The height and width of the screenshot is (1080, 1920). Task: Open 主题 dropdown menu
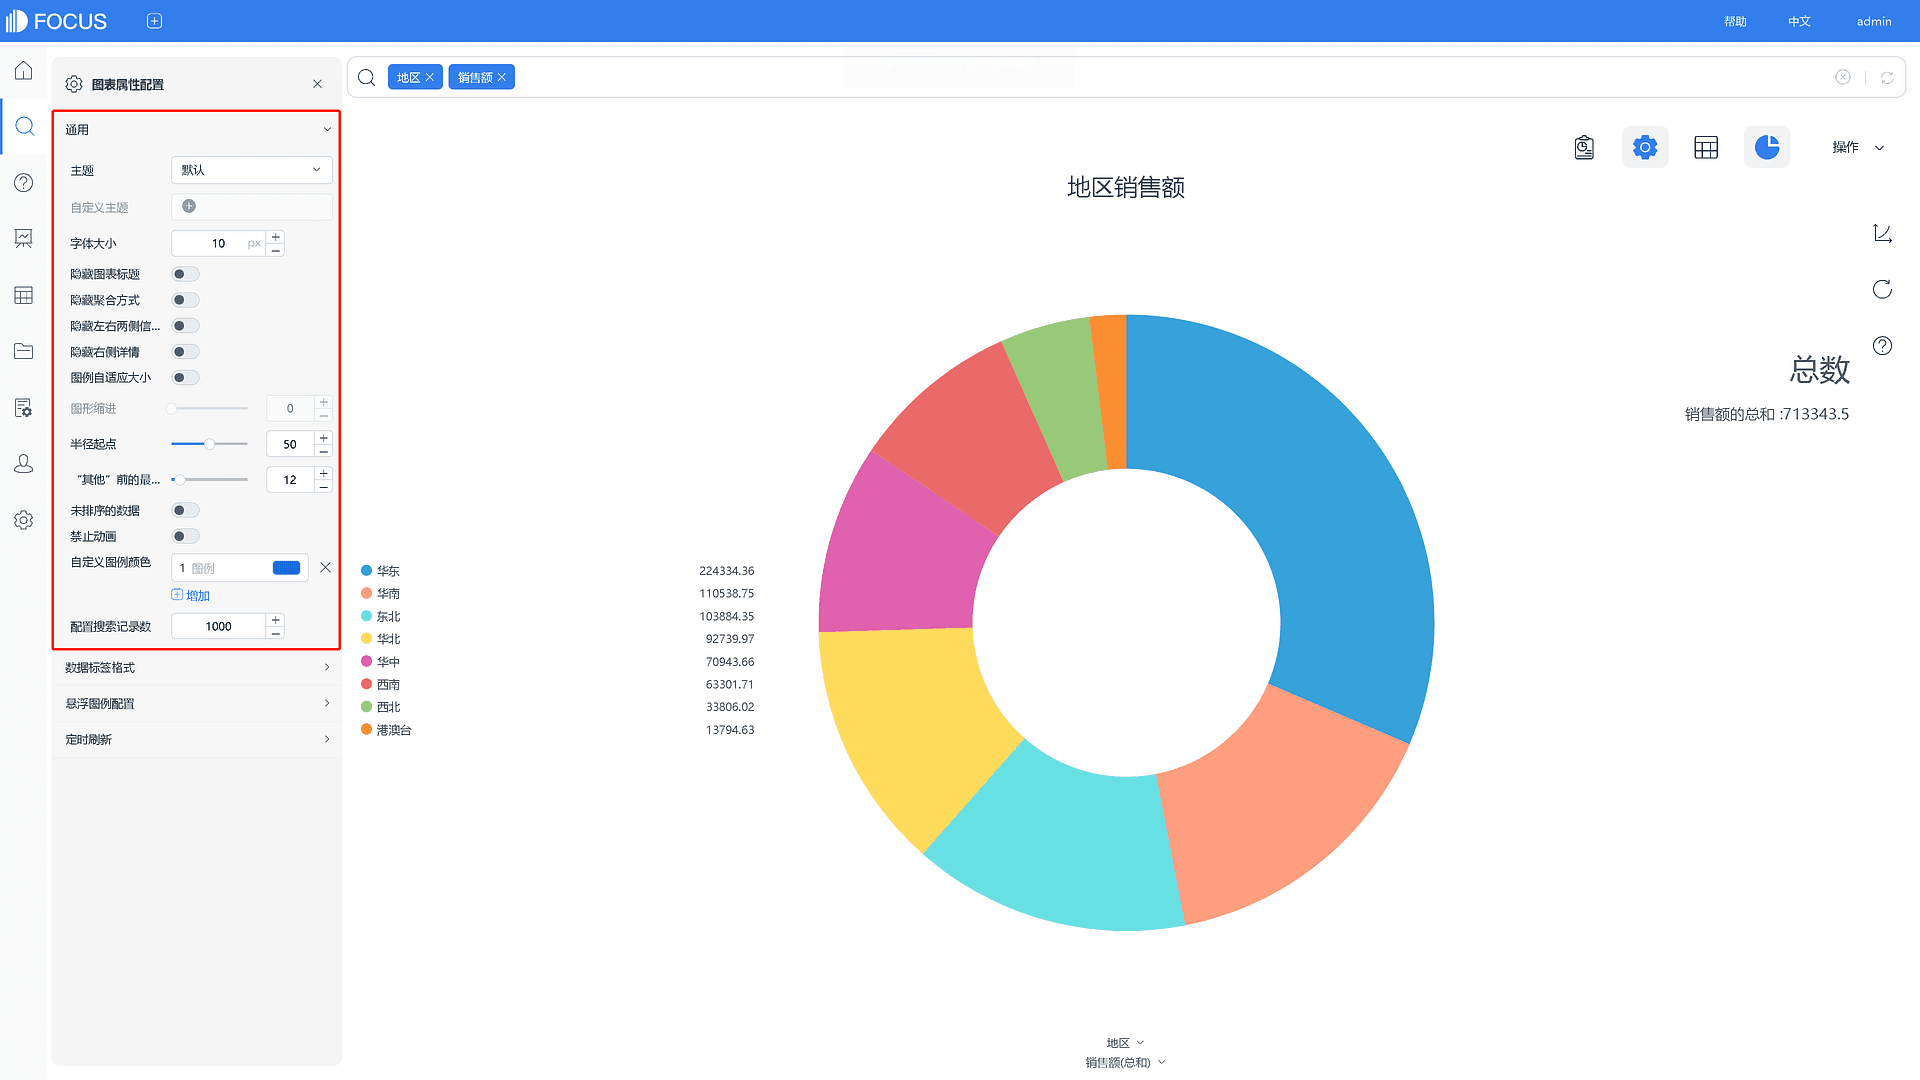pos(251,169)
